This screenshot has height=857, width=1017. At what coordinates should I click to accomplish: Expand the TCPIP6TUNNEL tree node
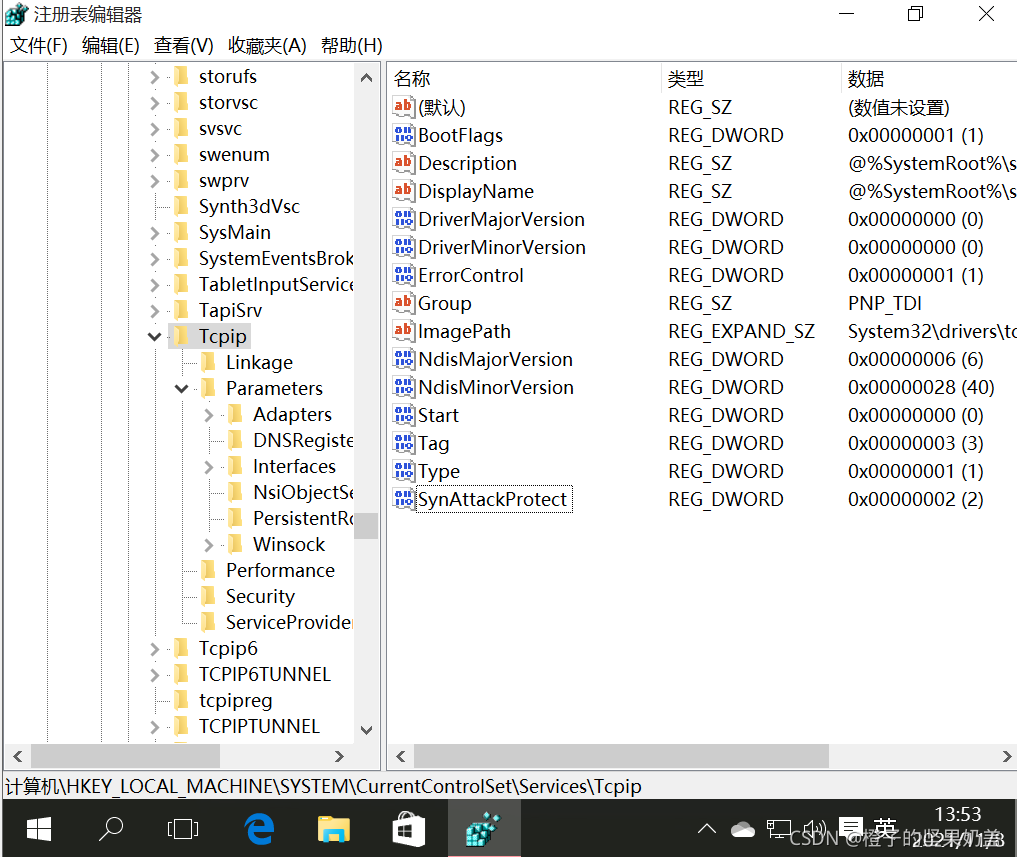[154, 675]
